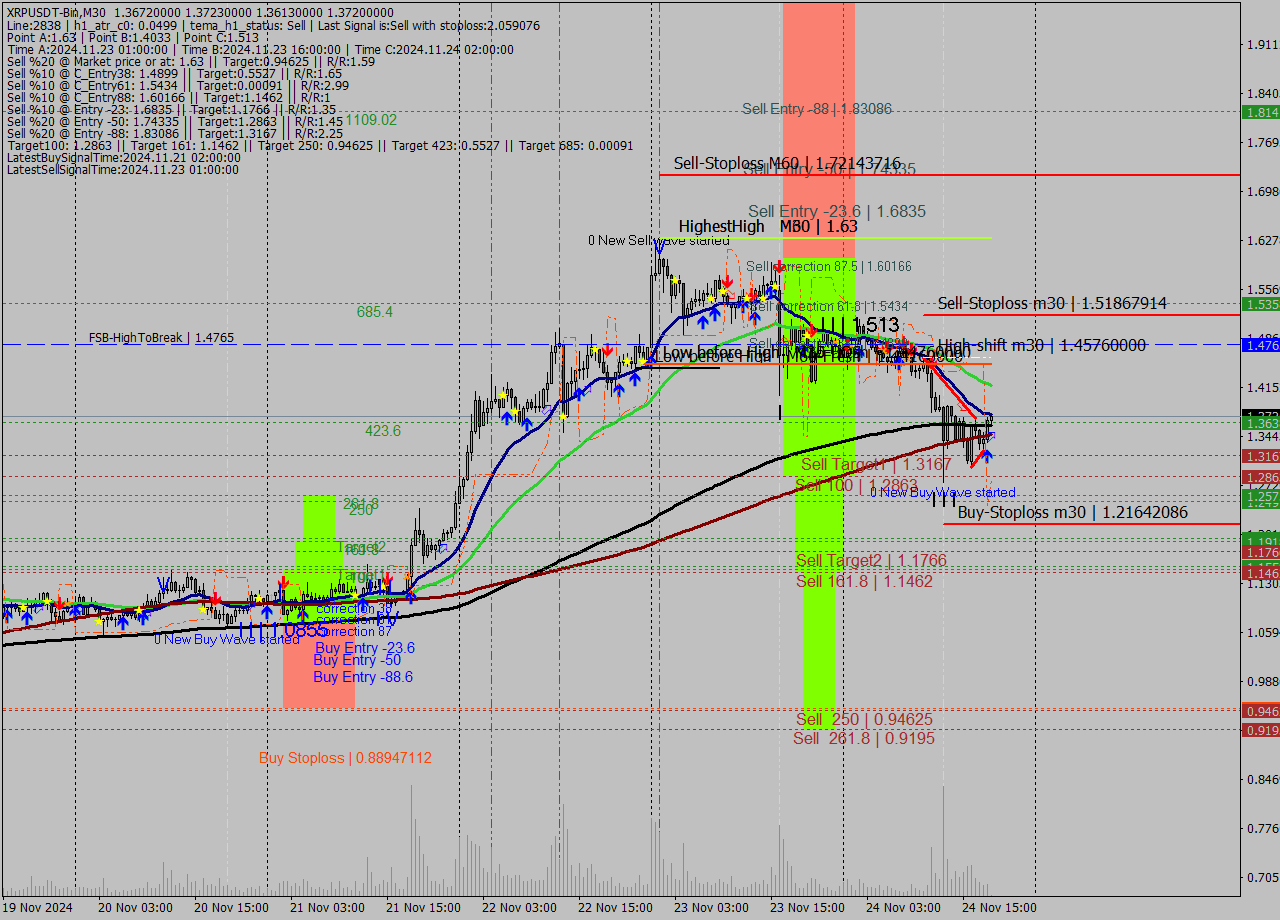This screenshot has width=1280, height=920.
Task: Click the '0 New Sell wave started' text
Action: click(659, 241)
